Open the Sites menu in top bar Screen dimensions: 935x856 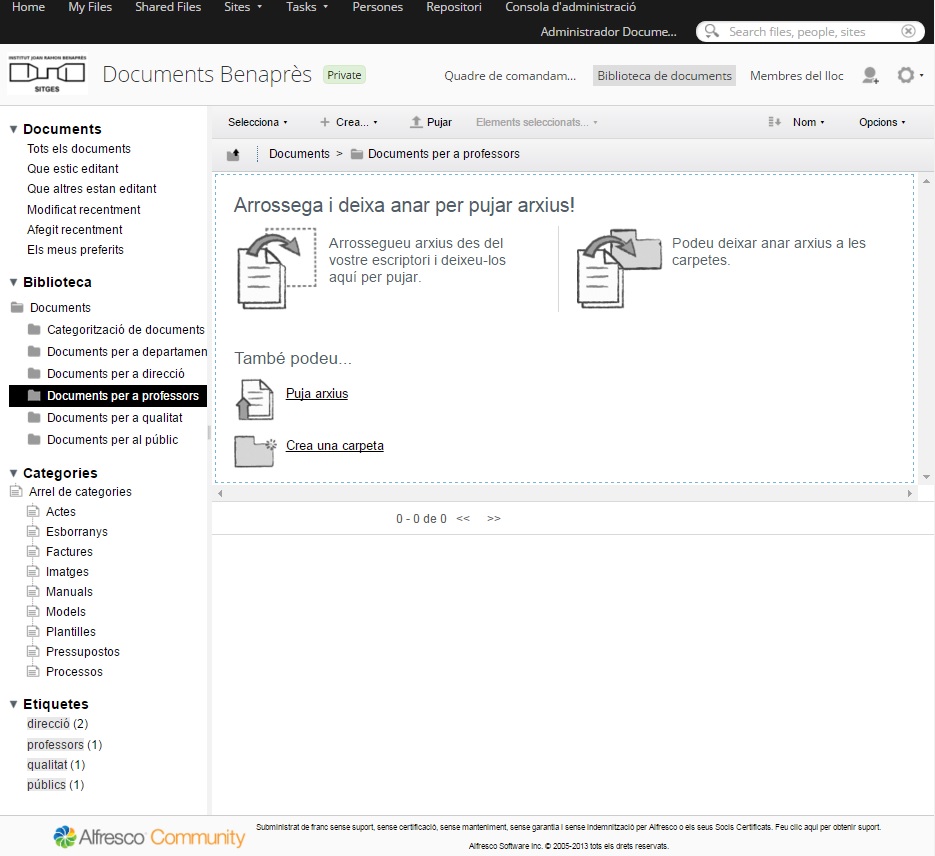click(x=243, y=7)
